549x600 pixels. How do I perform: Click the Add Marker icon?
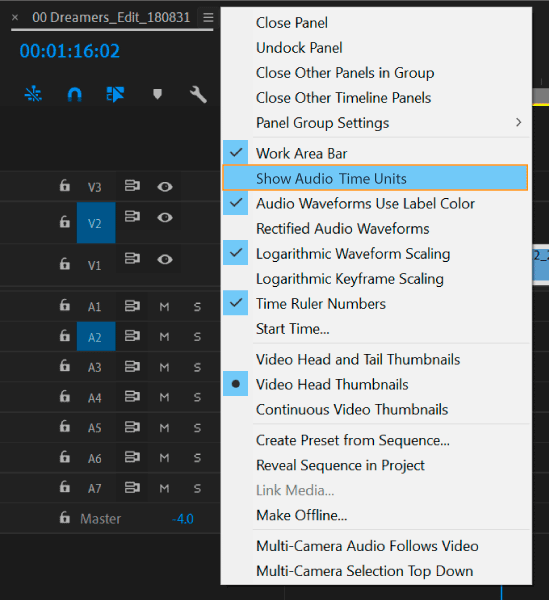tap(157, 94)
